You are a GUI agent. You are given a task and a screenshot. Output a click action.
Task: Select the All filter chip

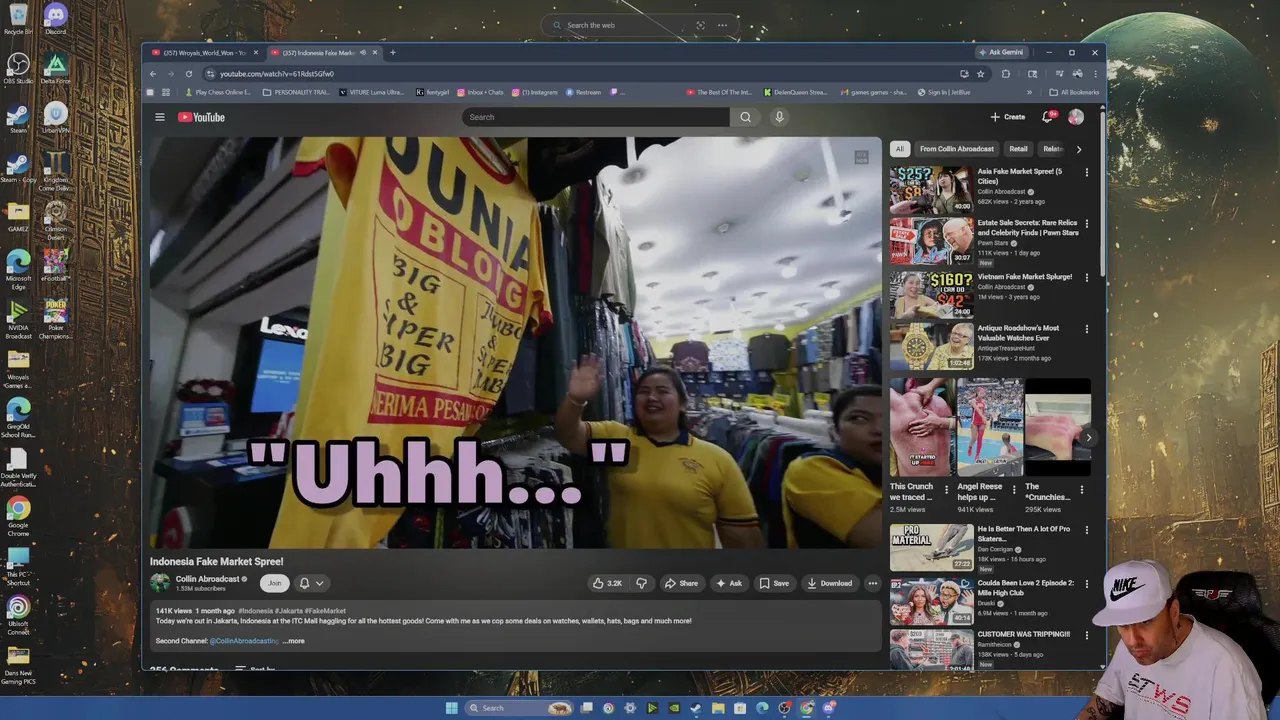(x=899, y=149)
